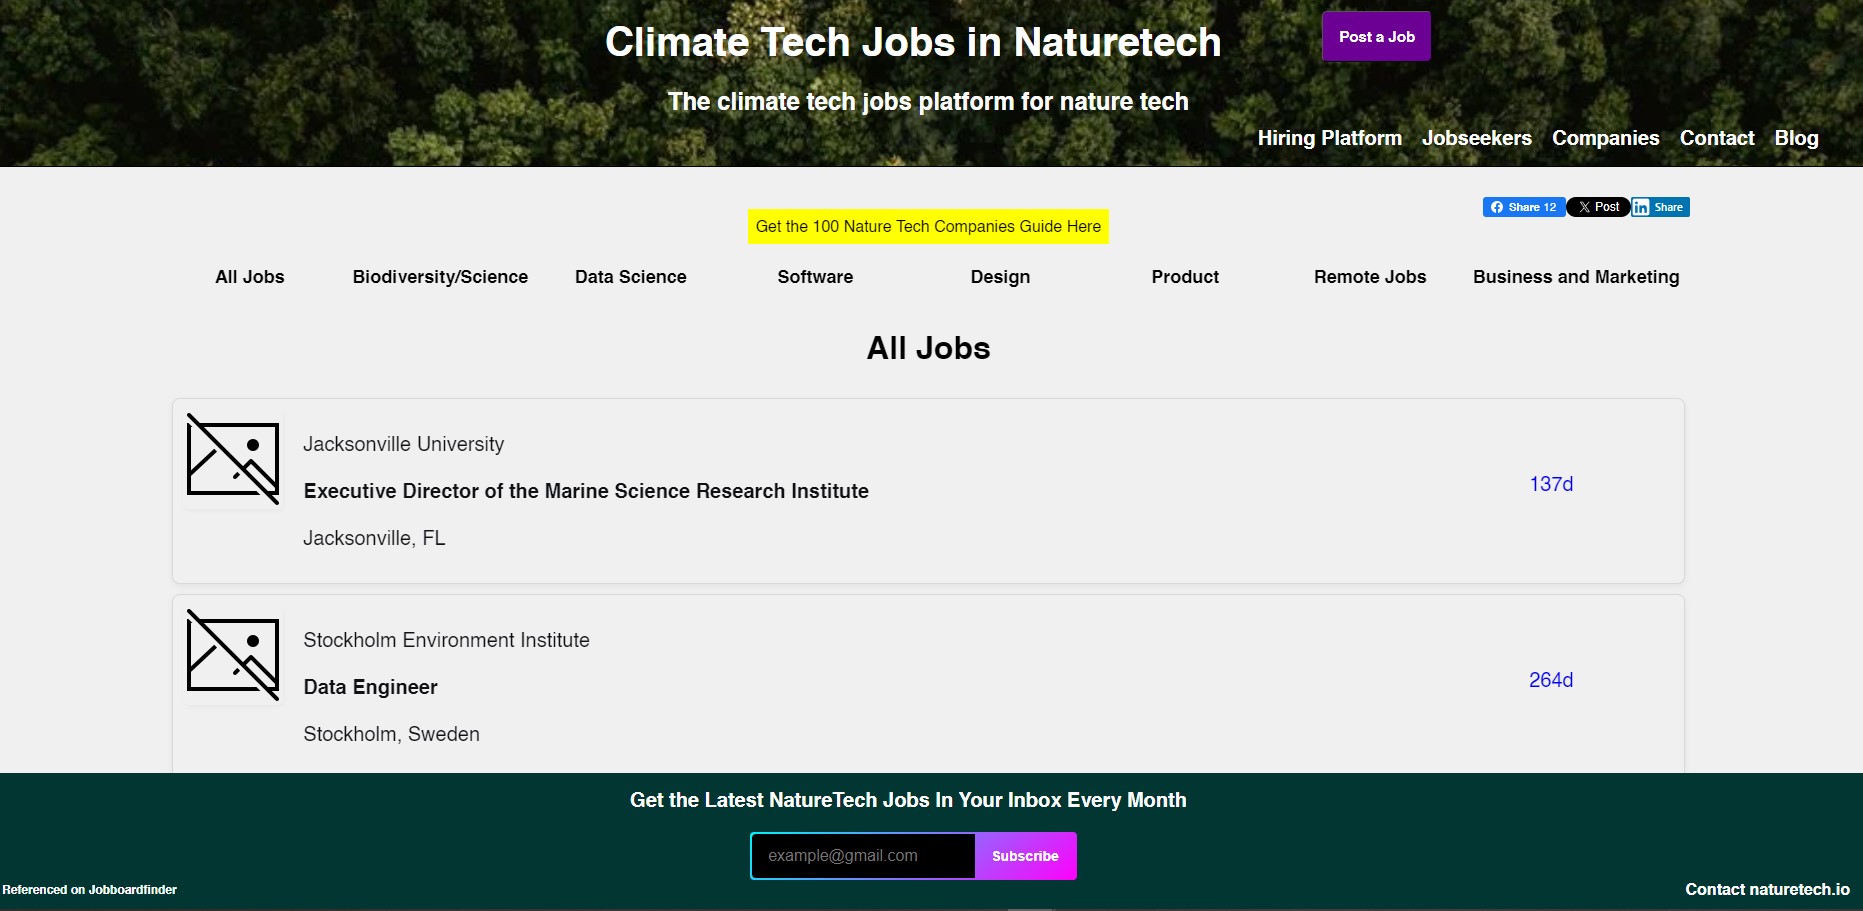Open the Hiring Platform nav link
This screenshot has width=1863, height=911.
tap(1329, 138)
